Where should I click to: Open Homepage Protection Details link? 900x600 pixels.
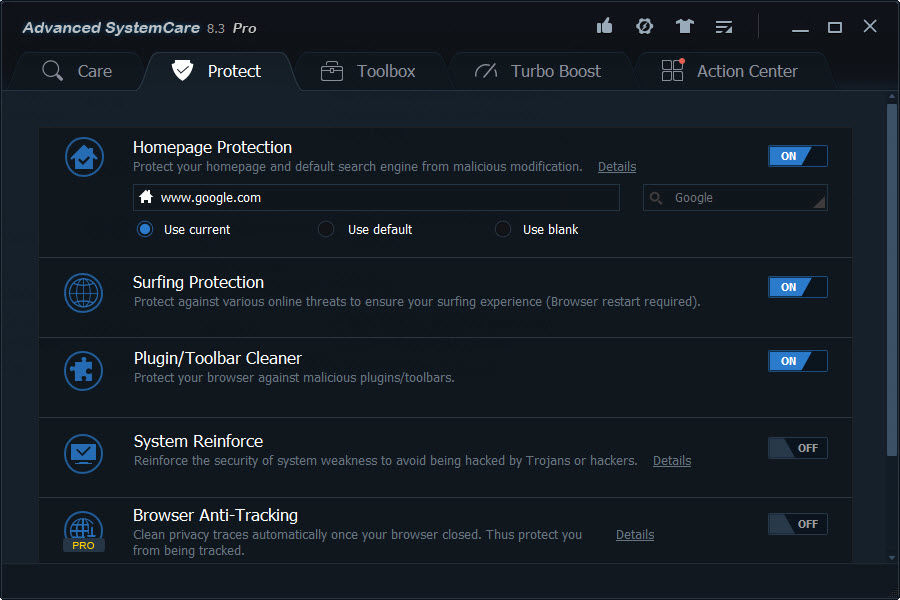617,167
